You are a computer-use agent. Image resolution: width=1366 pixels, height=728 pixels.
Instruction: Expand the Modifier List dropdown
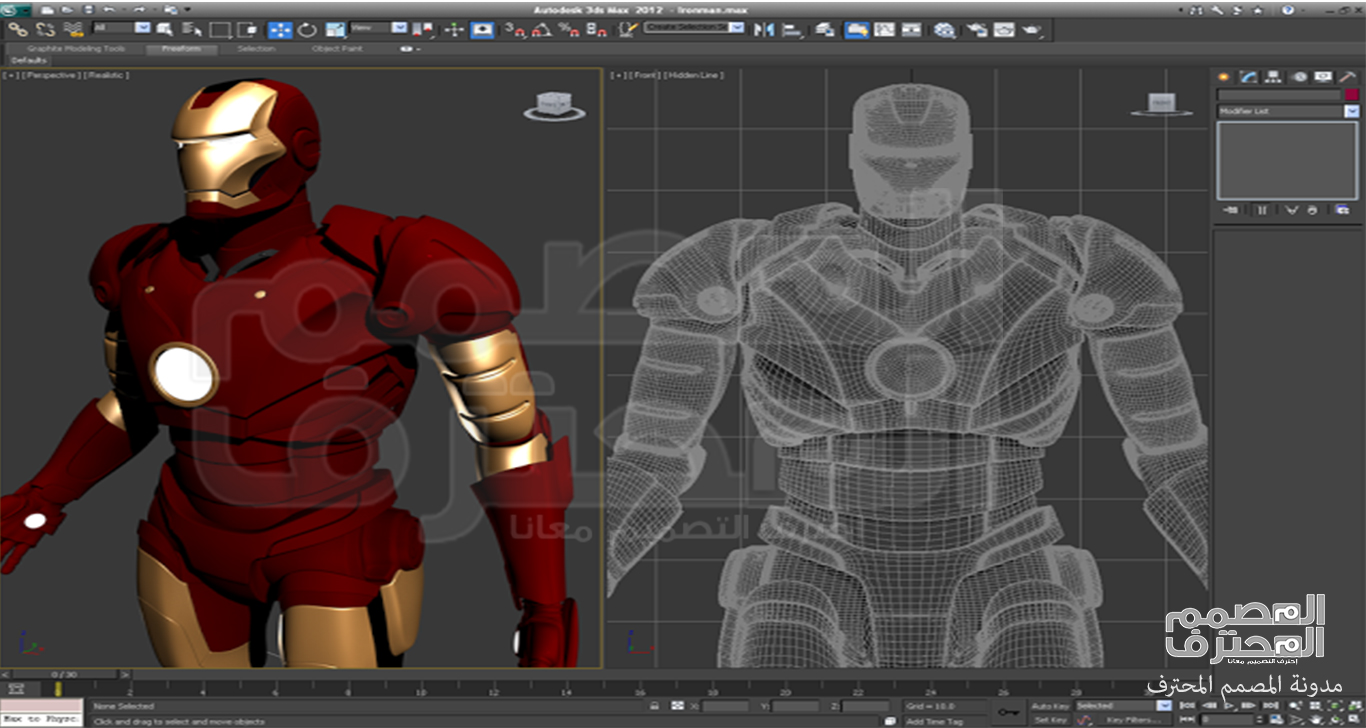[1351, 111]
